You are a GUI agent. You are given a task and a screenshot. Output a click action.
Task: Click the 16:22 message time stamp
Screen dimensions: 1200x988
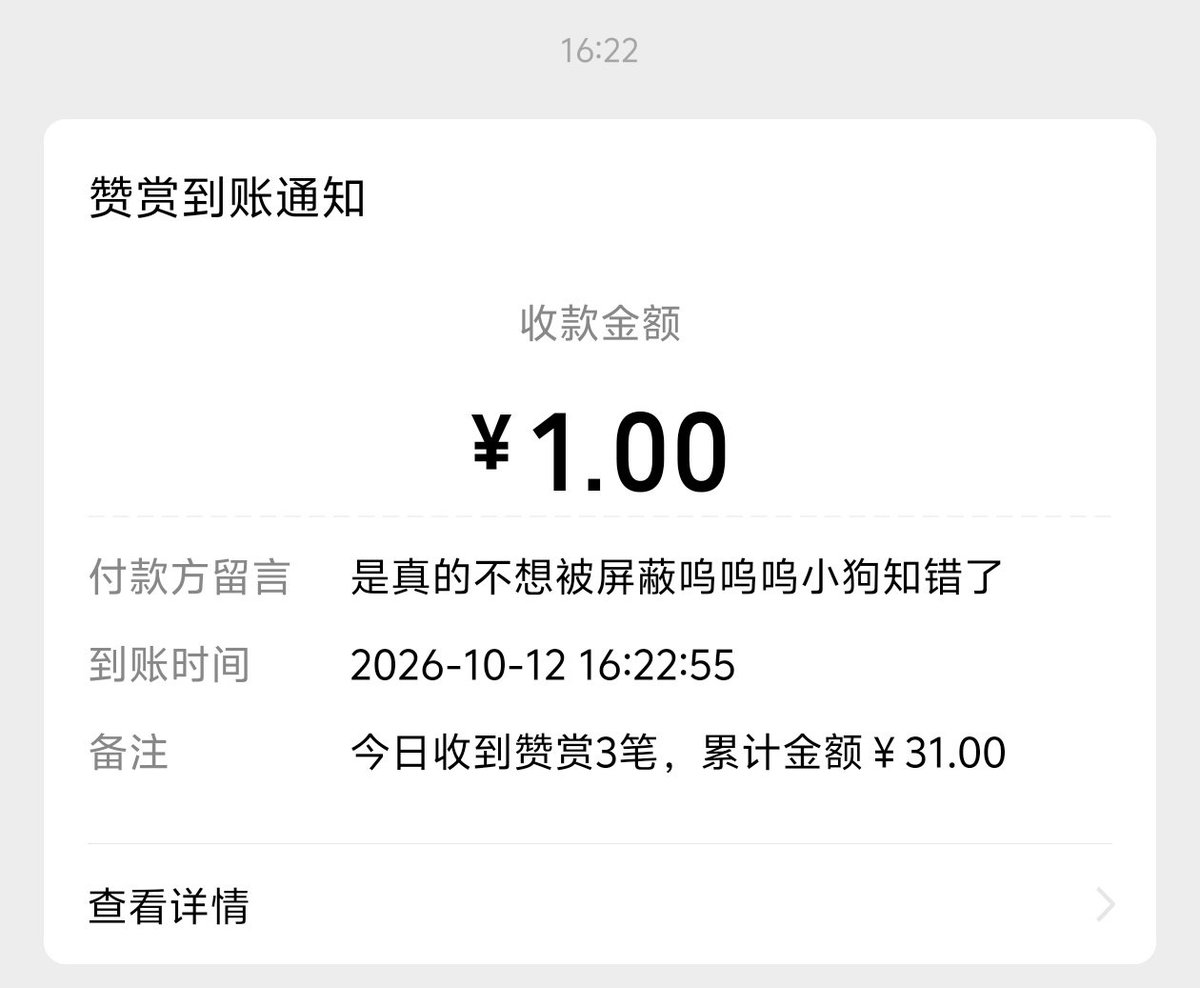(600, 50)
